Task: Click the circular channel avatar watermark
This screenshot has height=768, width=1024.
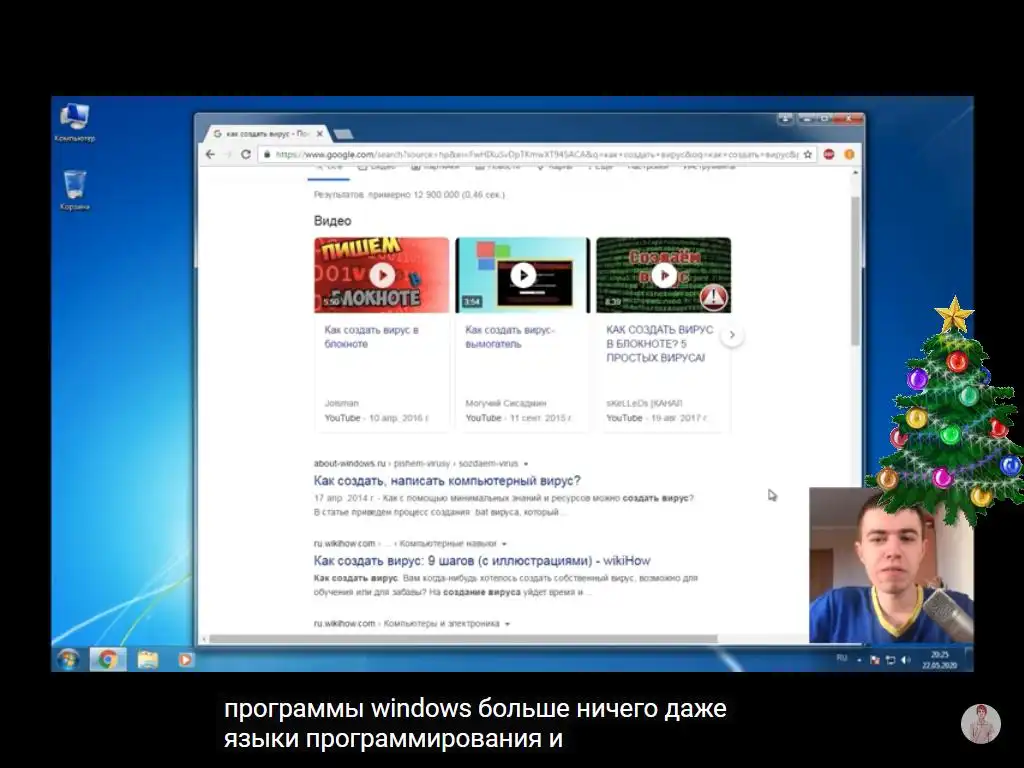Action: click(980, 724)
